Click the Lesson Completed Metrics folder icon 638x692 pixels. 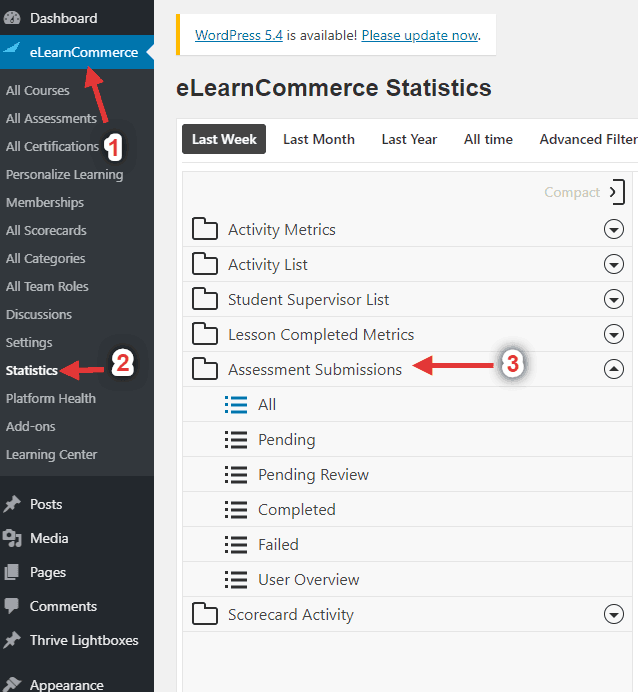(x=205, y=334)
